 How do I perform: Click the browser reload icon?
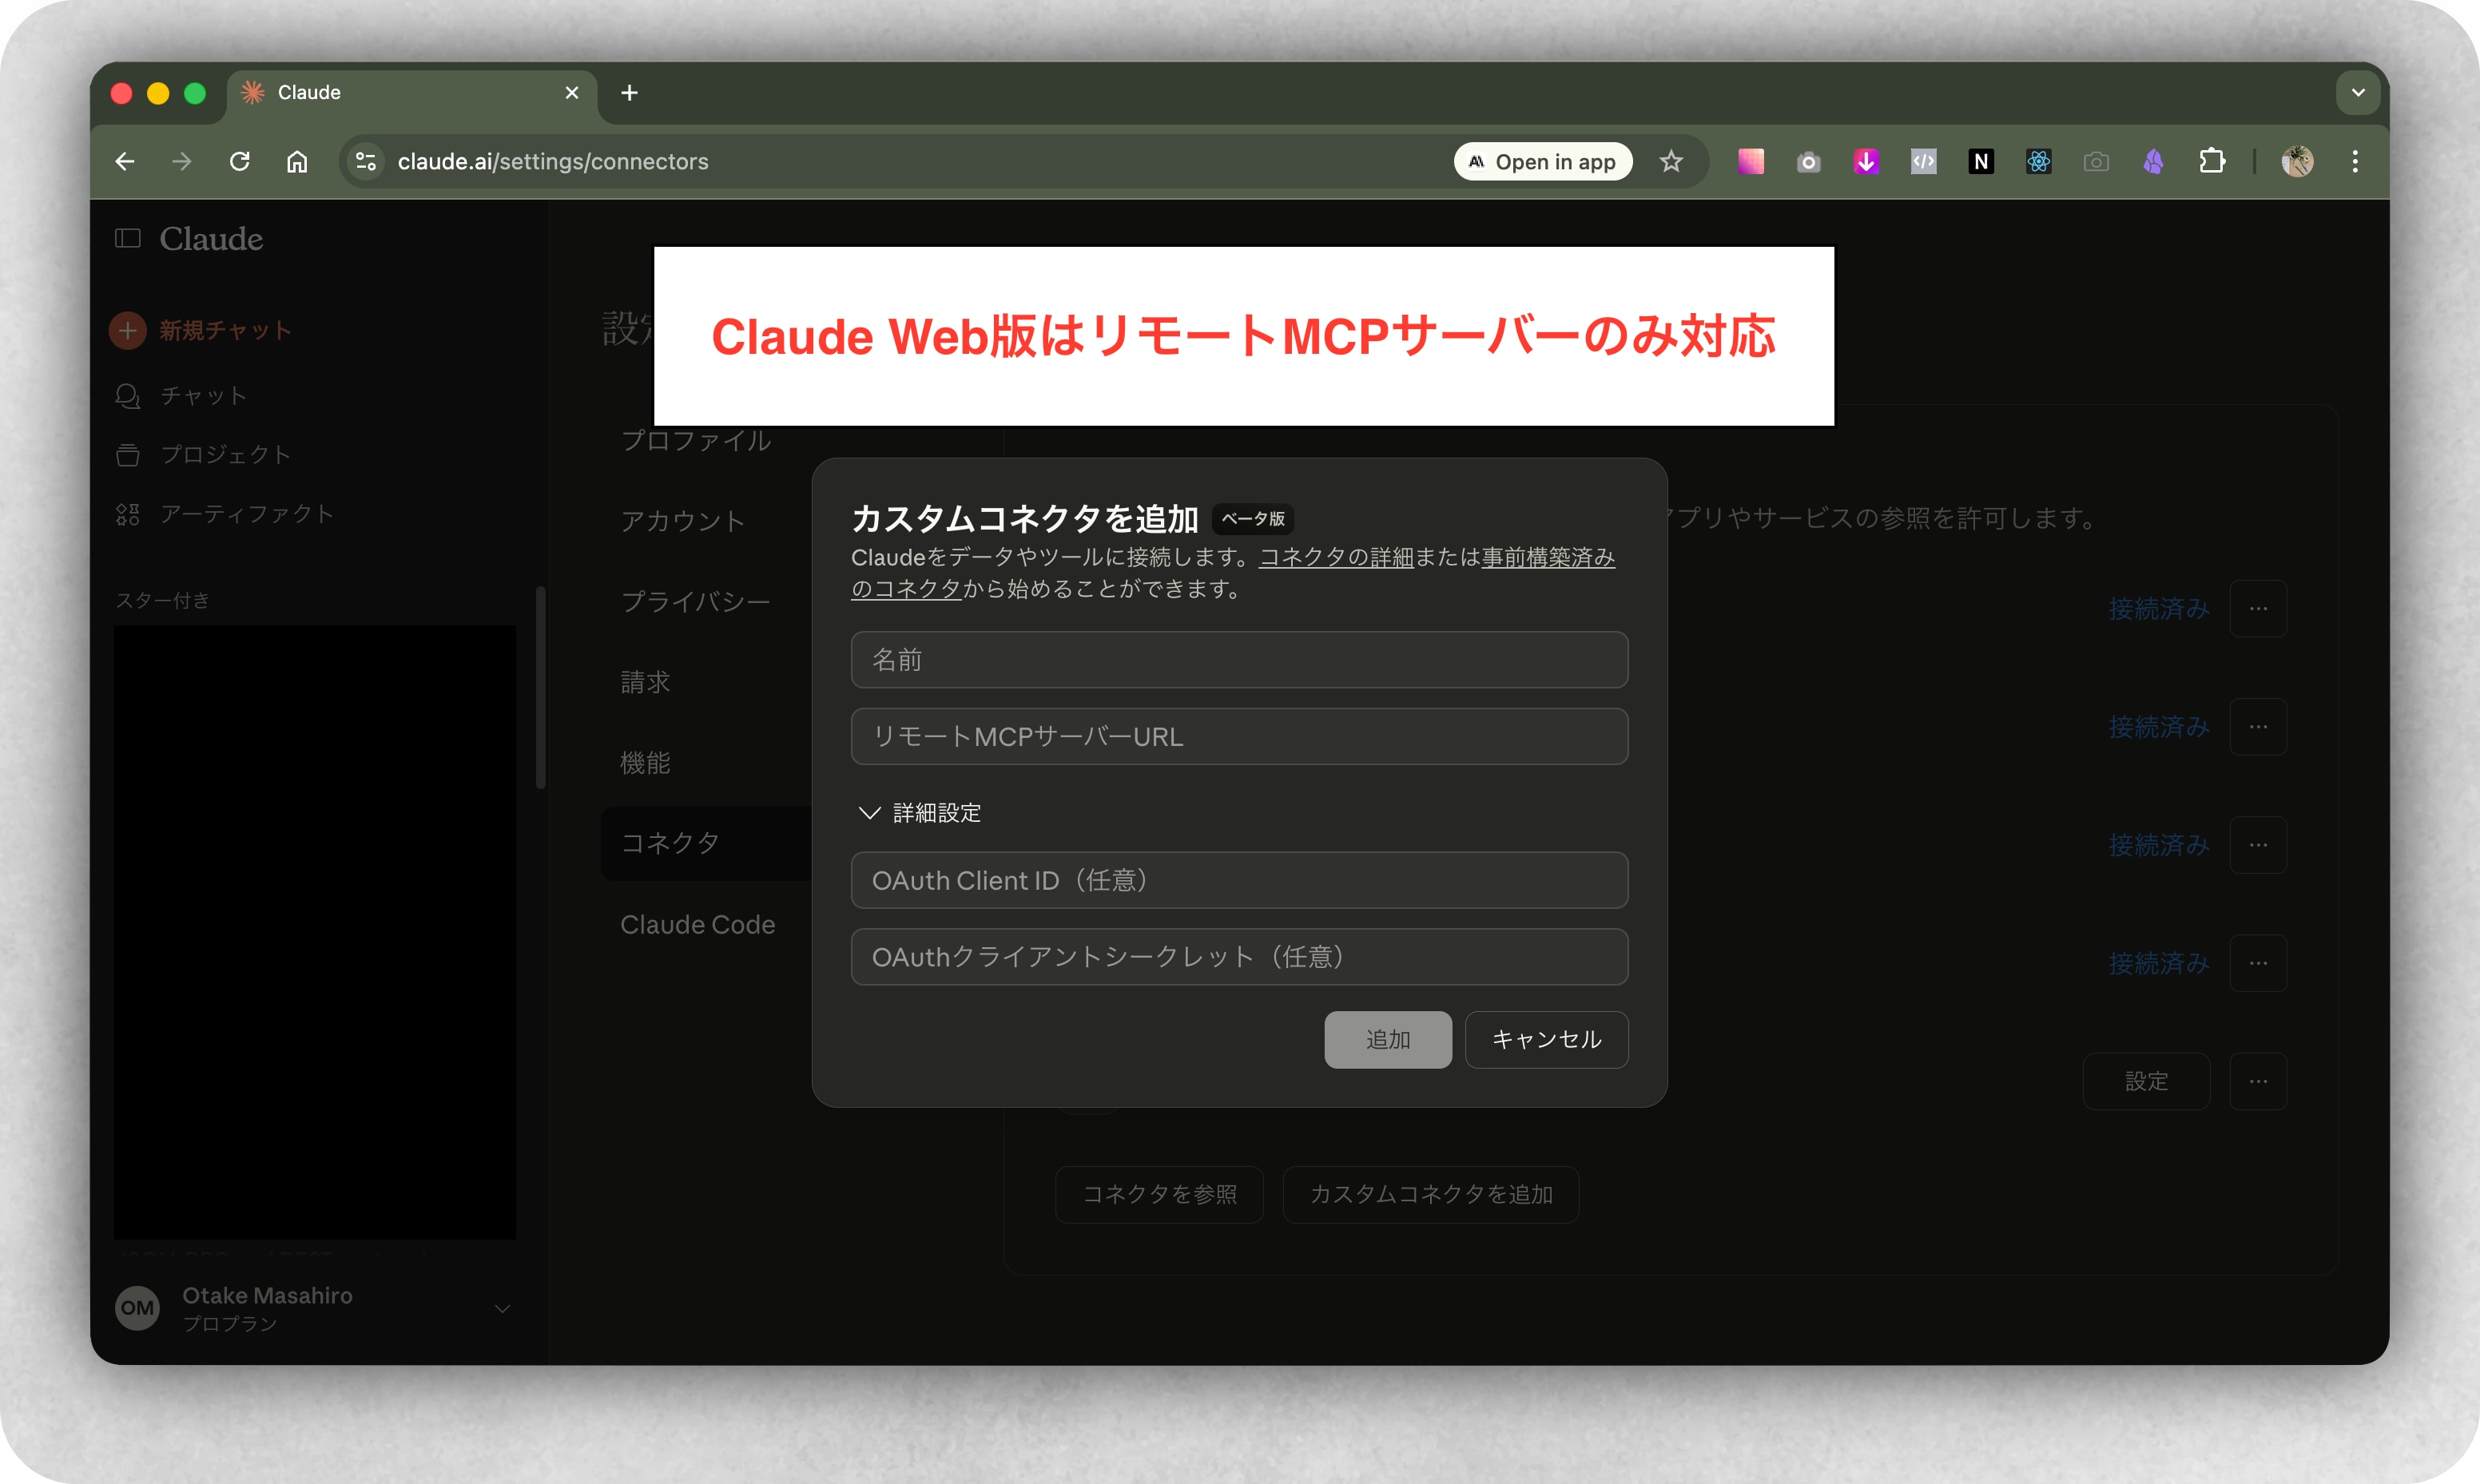pos(239,161)
